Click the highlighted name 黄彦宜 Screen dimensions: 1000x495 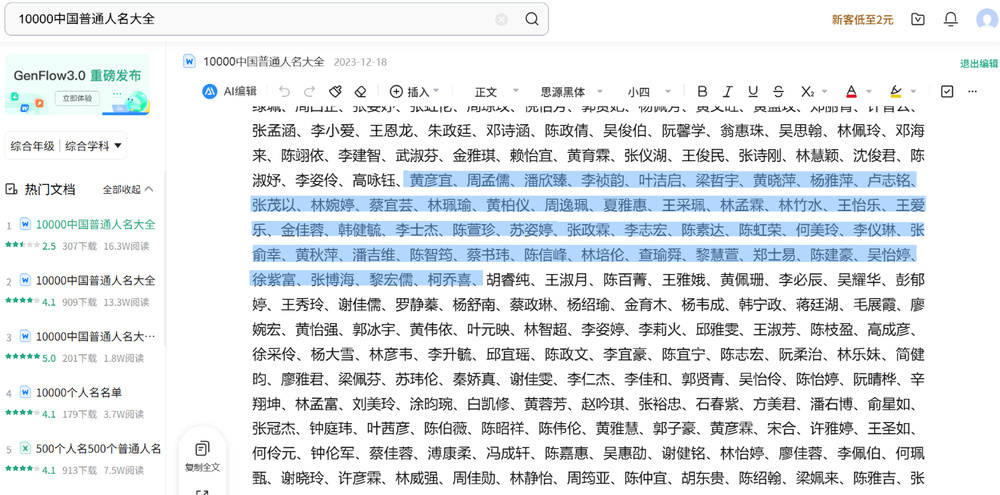[430, 180]
